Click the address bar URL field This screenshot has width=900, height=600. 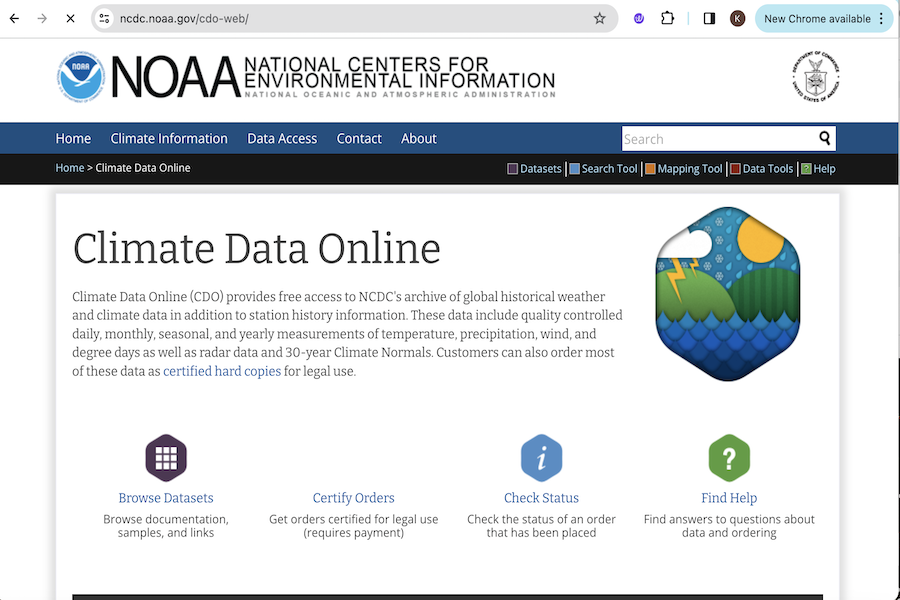pos(355,18)
